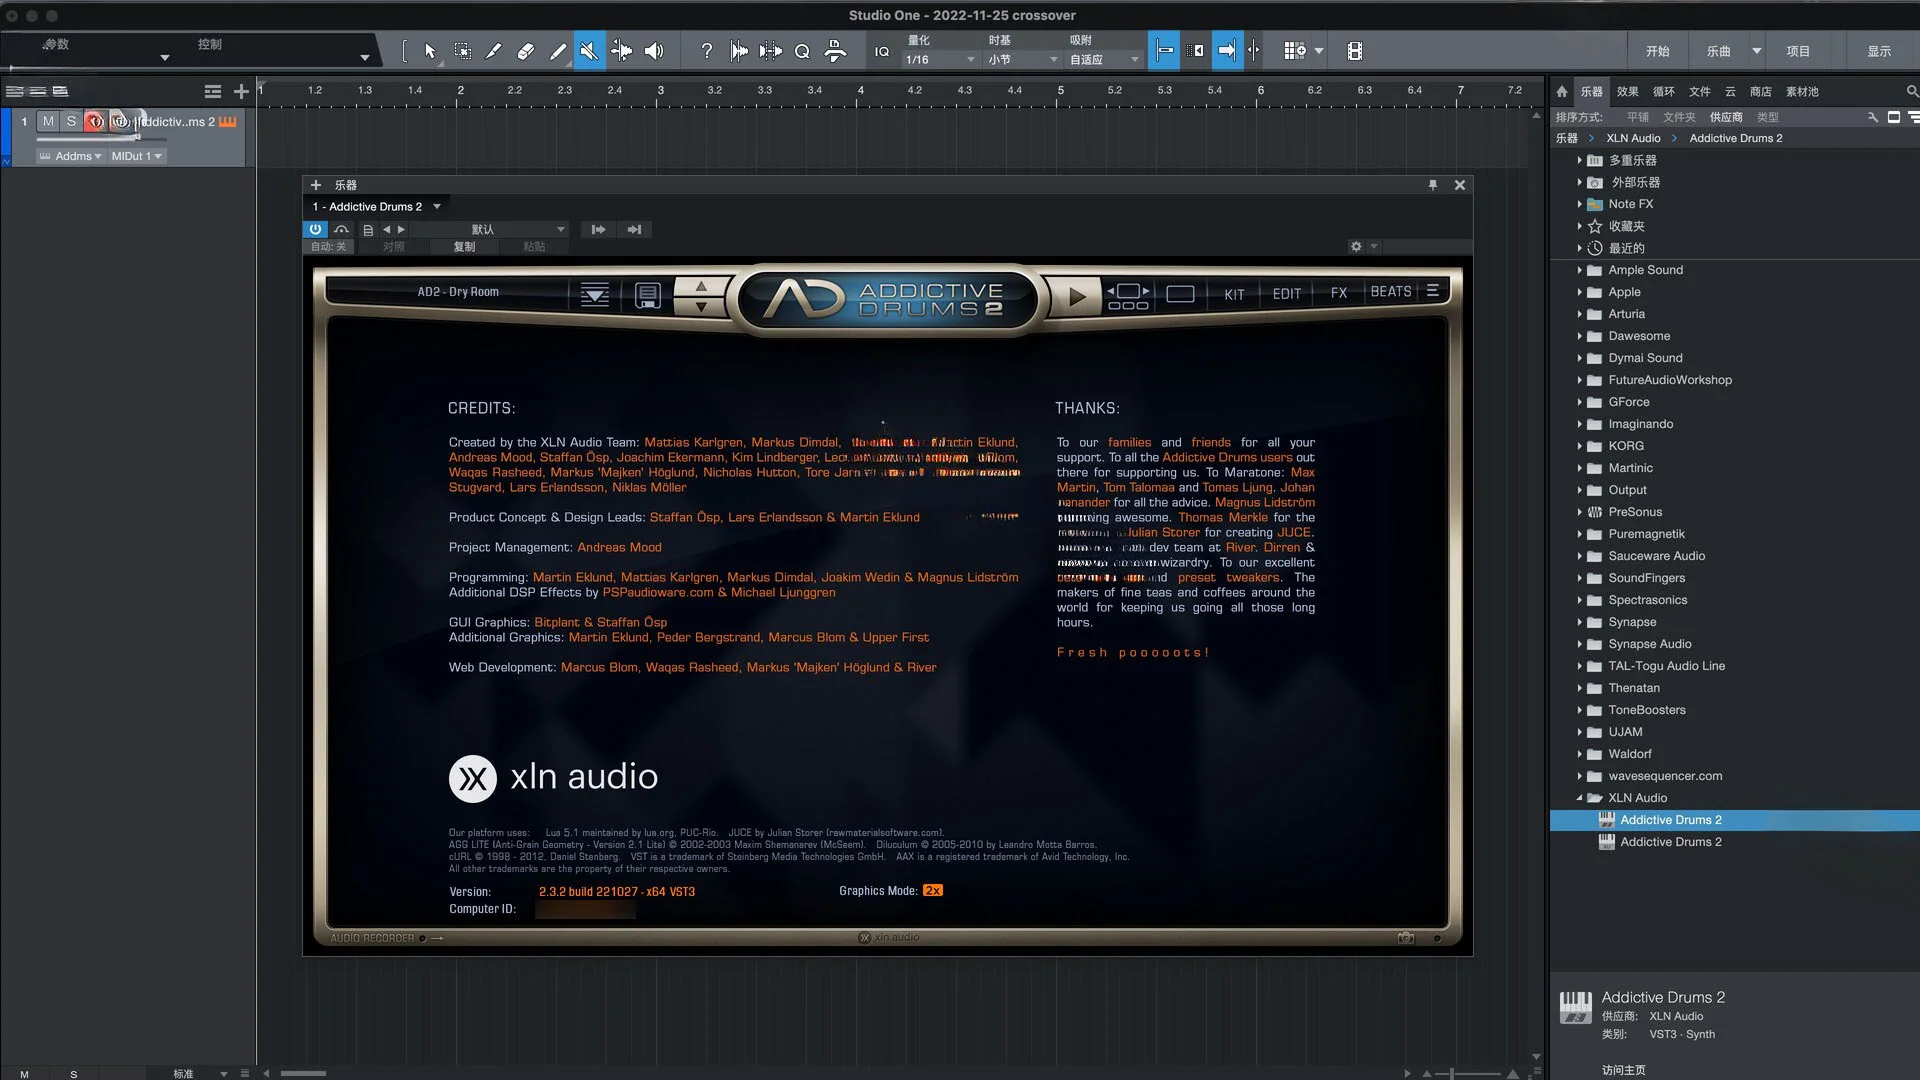Click the 开始 button

pos(1657,51)
